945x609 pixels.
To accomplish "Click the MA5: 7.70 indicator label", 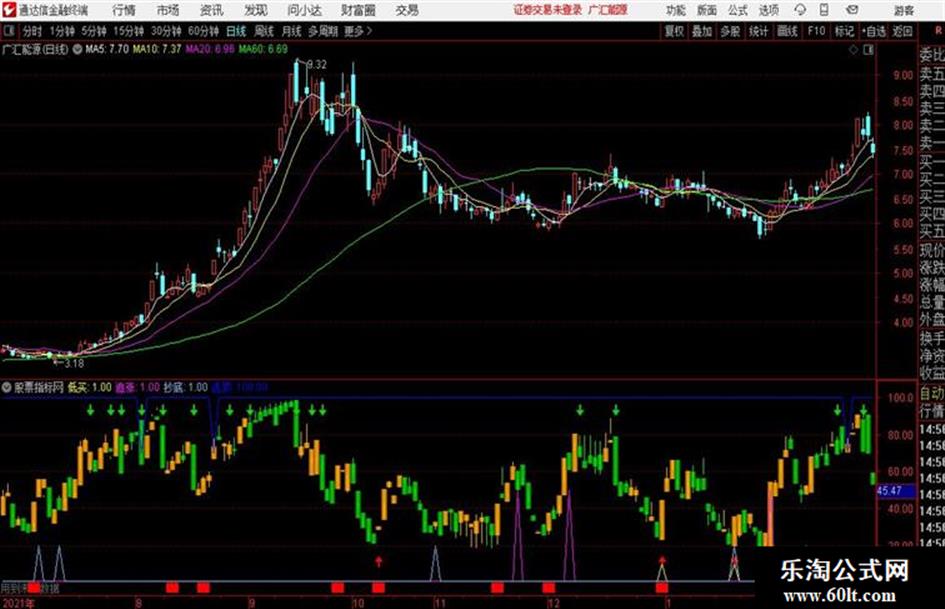I will pyautogui.click(x=107, y=49).
